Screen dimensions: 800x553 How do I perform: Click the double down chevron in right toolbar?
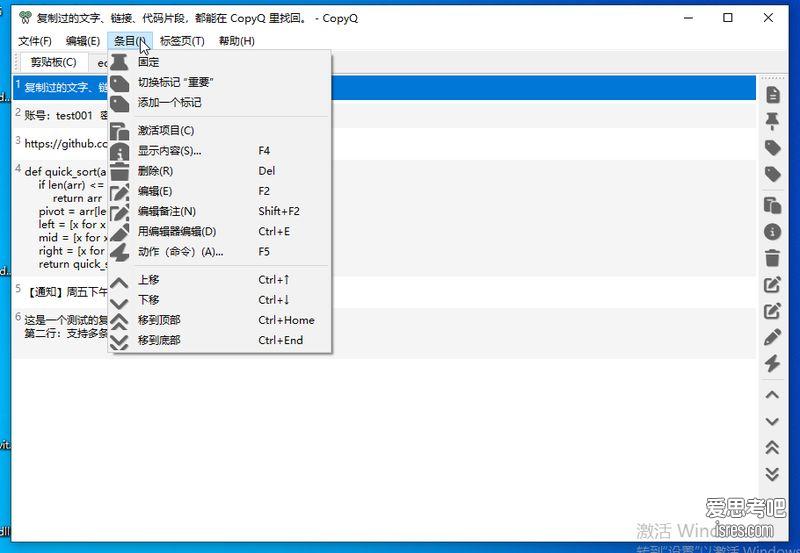coord(772,474)
